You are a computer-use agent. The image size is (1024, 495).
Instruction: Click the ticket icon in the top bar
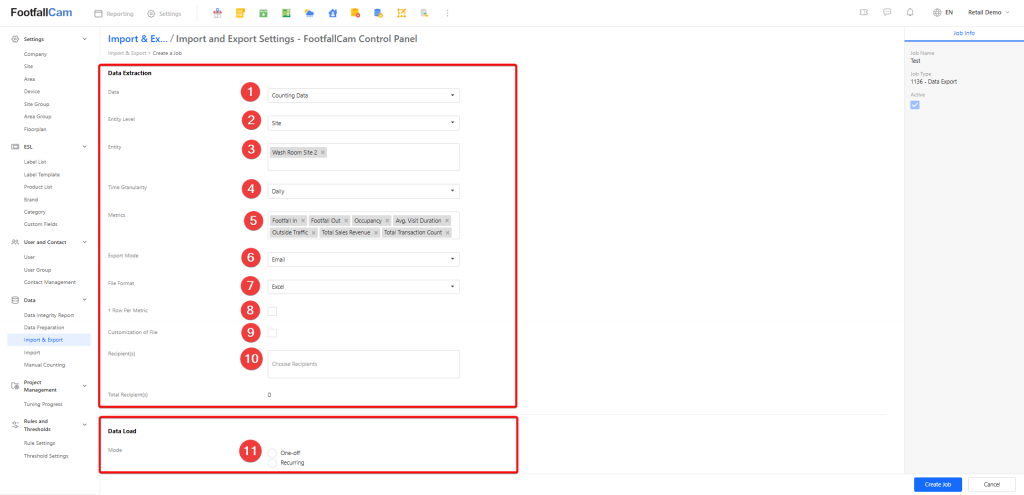coord(864,12)
